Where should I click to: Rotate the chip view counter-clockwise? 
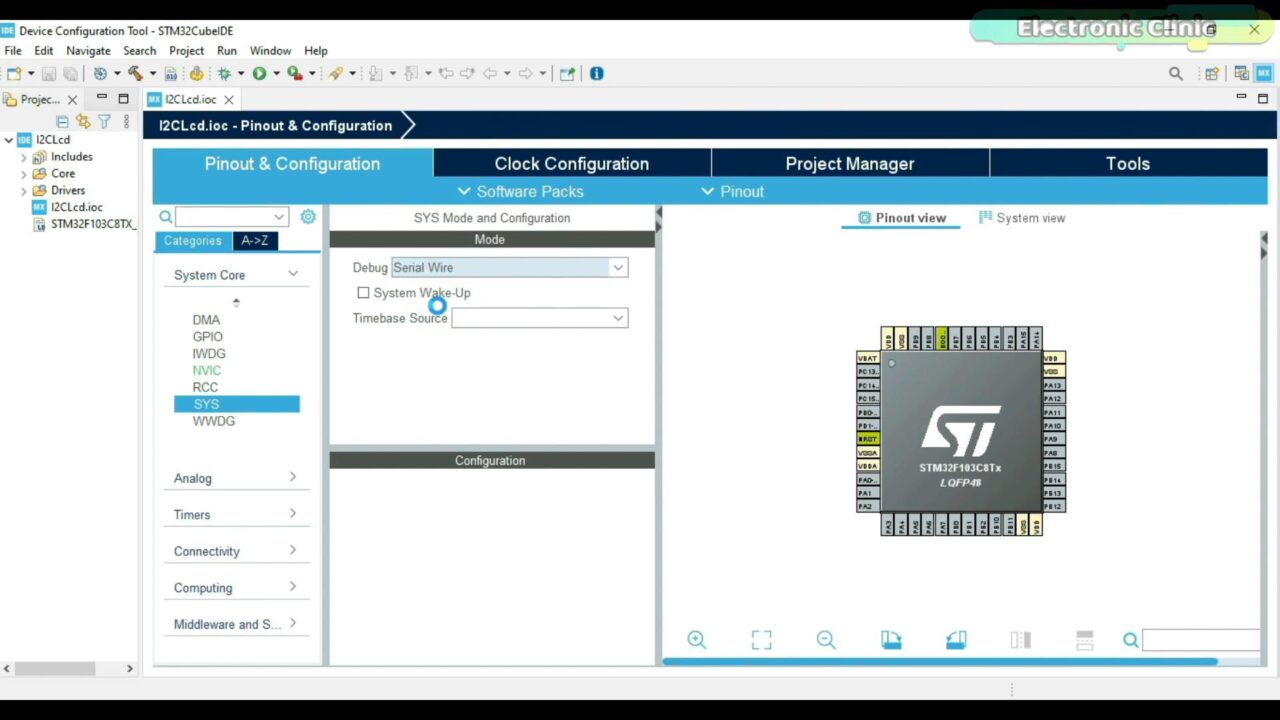pyautogui.click(x=956, y=640)
